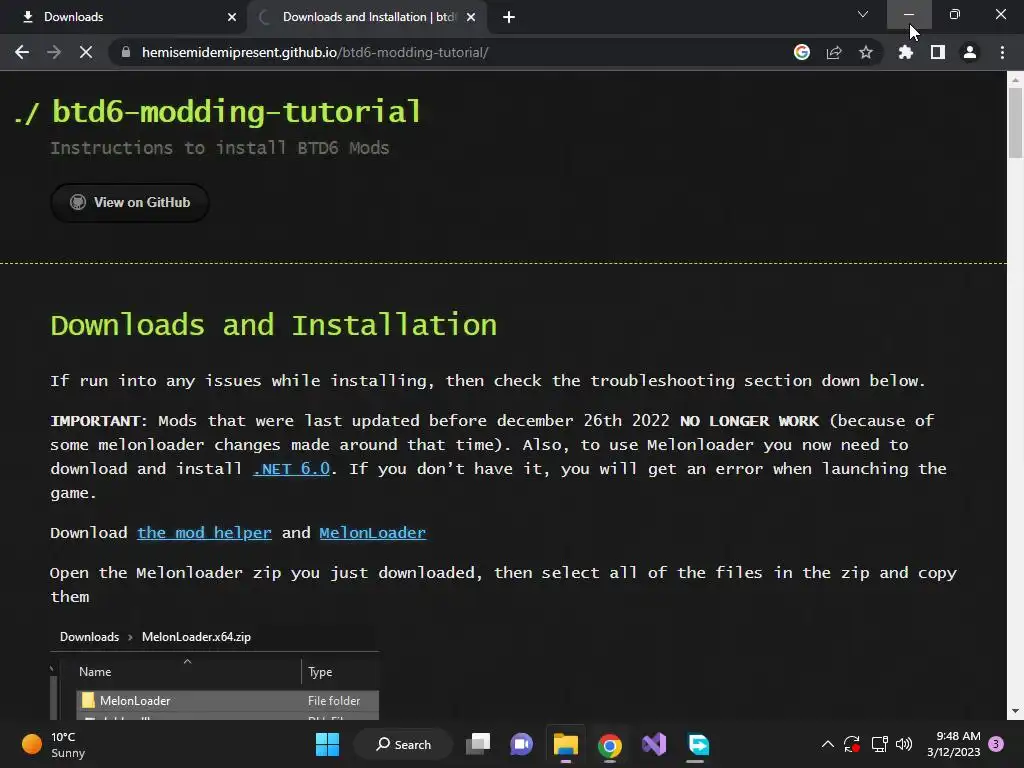Click MelonLoader.x64.zip breadcrumb in the image

(x=196, y=637)
